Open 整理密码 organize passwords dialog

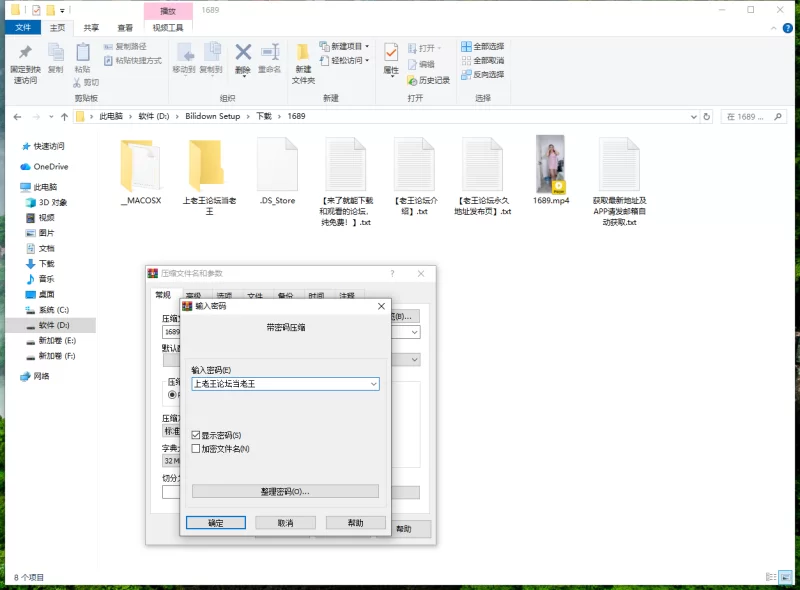click(285, 492)
